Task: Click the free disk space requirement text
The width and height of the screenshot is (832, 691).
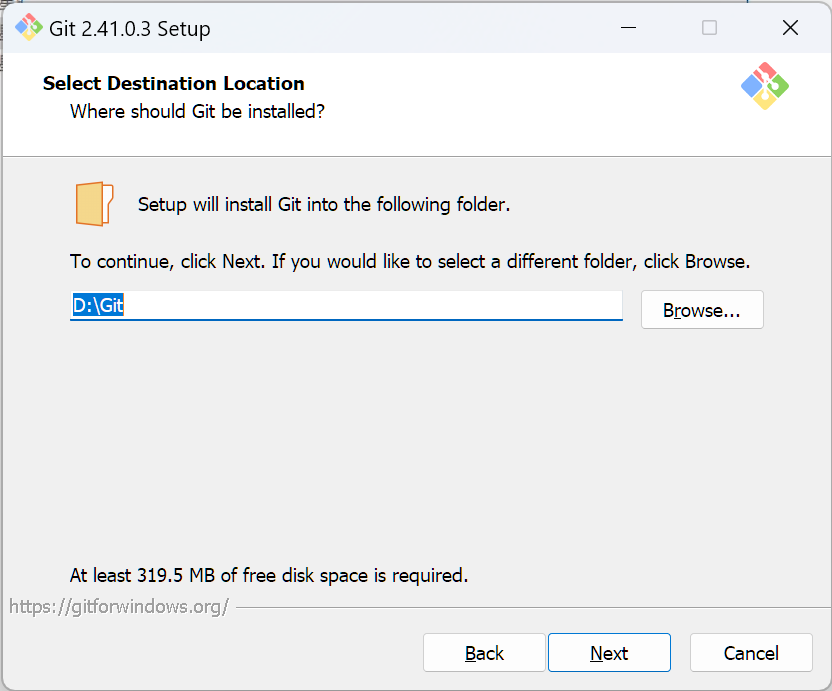Action: pos(268,576)
